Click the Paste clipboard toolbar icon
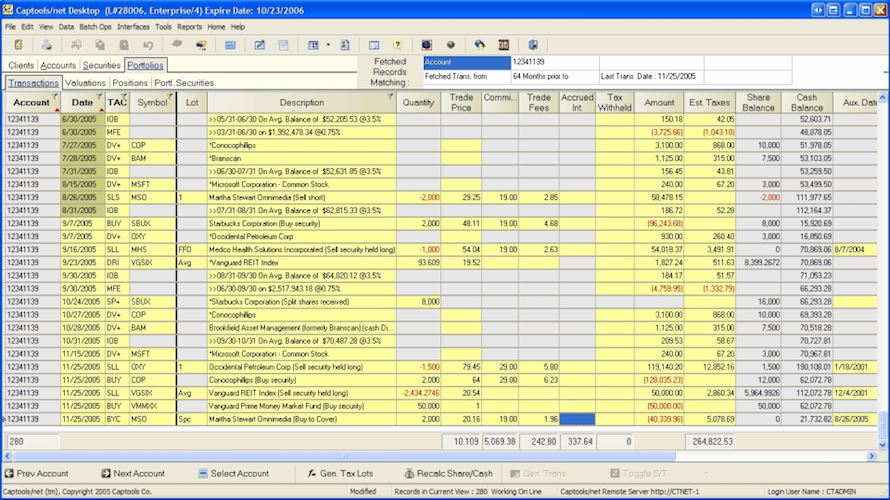This screenshot has width=890, height=500. pos(124,45)
